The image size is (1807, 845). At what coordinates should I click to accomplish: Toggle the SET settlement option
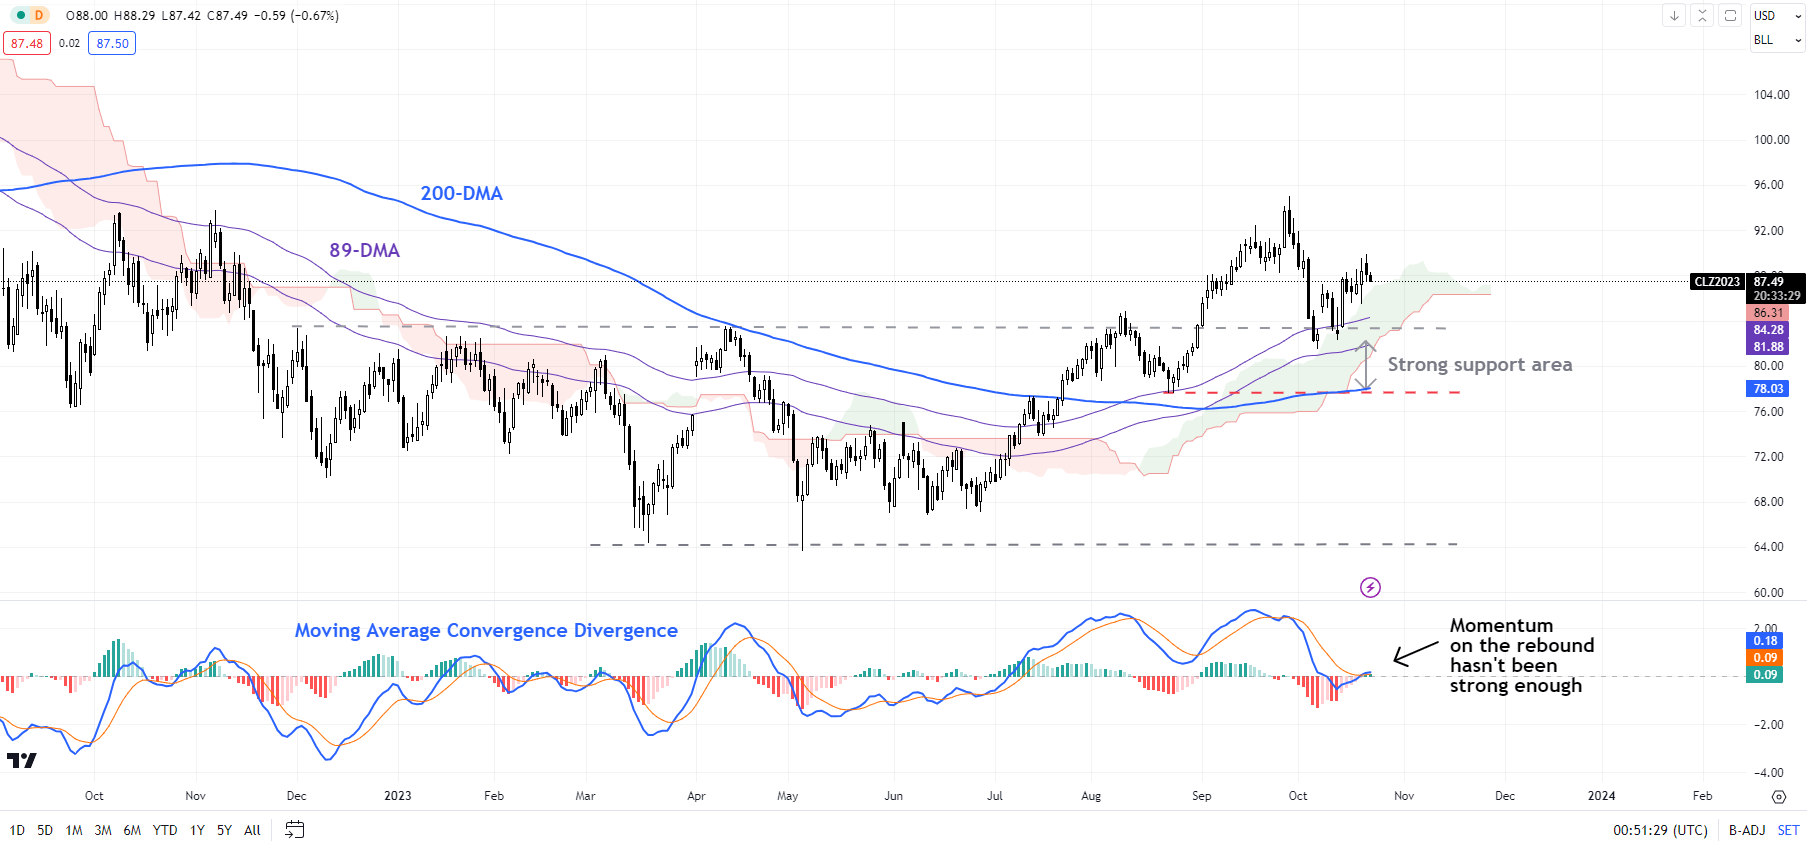1788,830
